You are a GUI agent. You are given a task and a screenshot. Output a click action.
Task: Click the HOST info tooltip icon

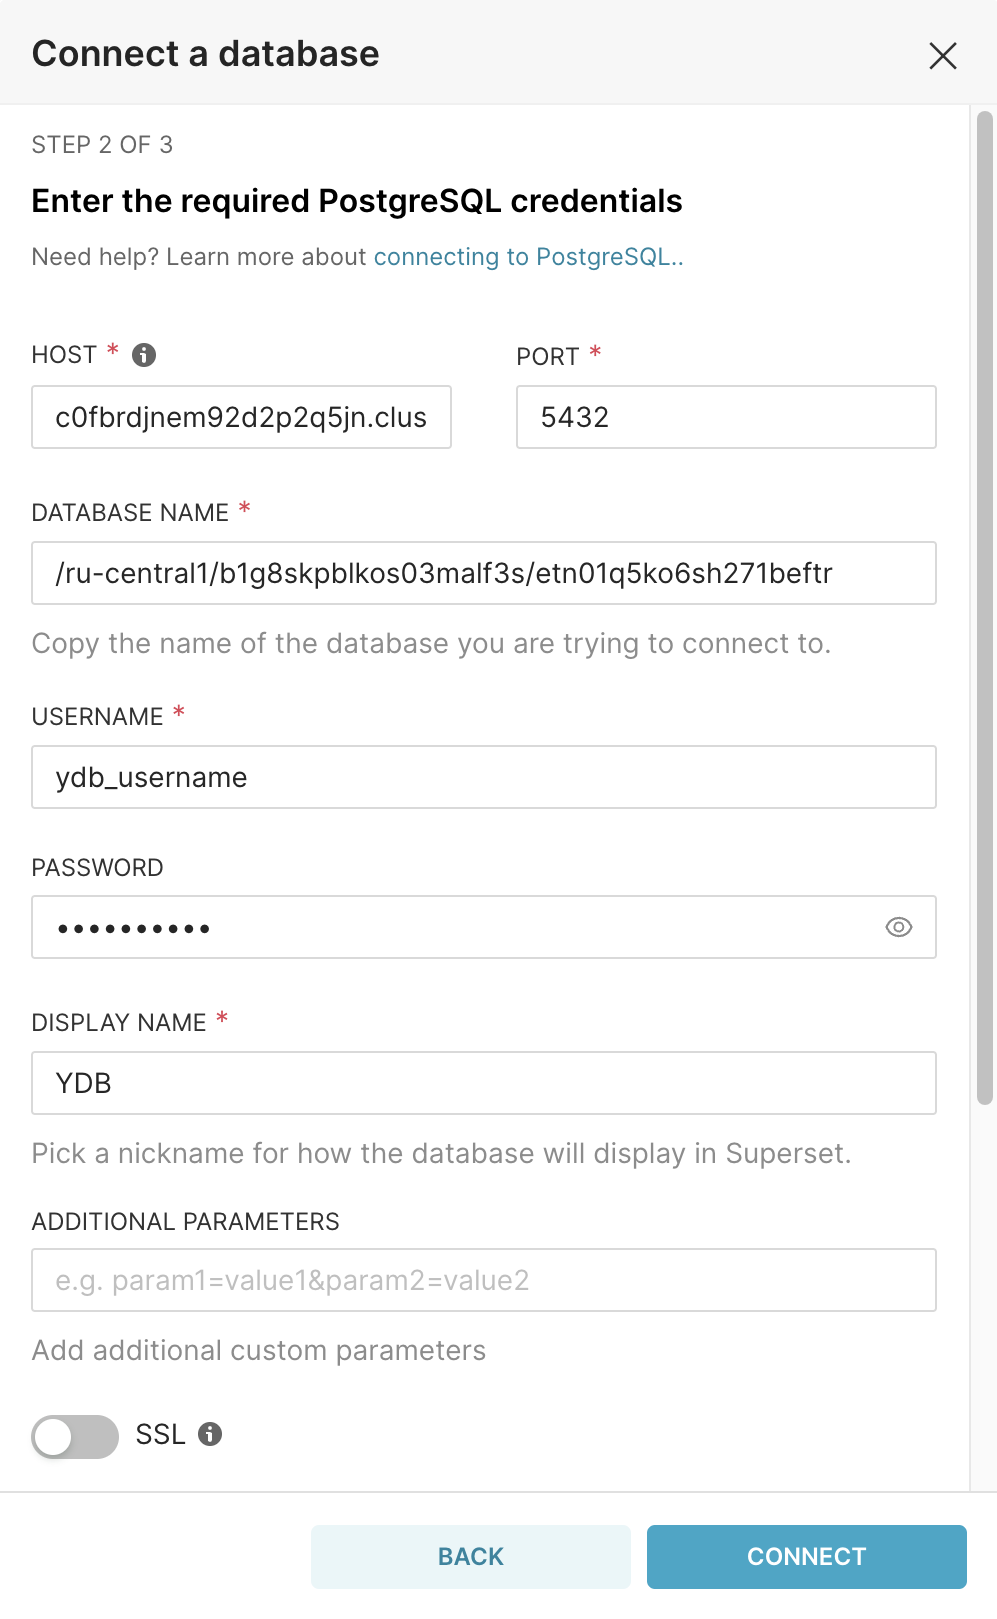144,355
